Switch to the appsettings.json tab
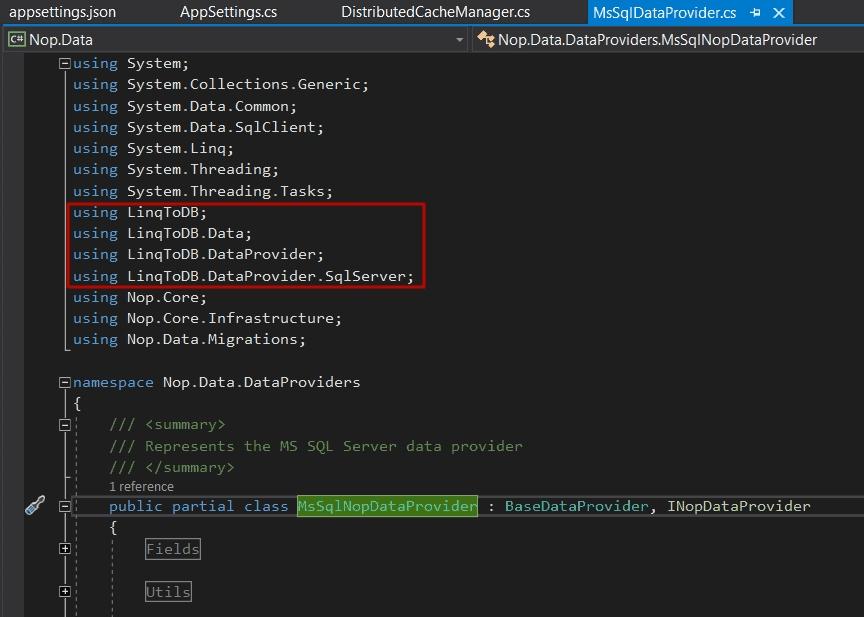Screen dimensions: 864x617 pyautogui.click(x=62, y=13)
